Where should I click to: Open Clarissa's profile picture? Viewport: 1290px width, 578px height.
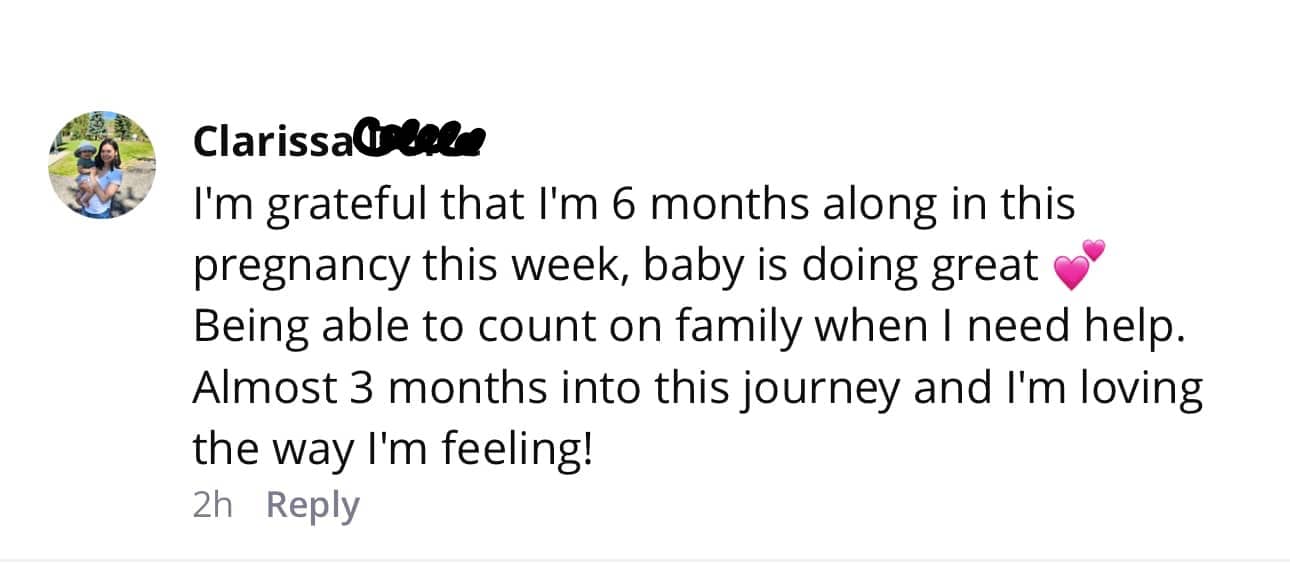pyautogui.click(x=102, y=164)
